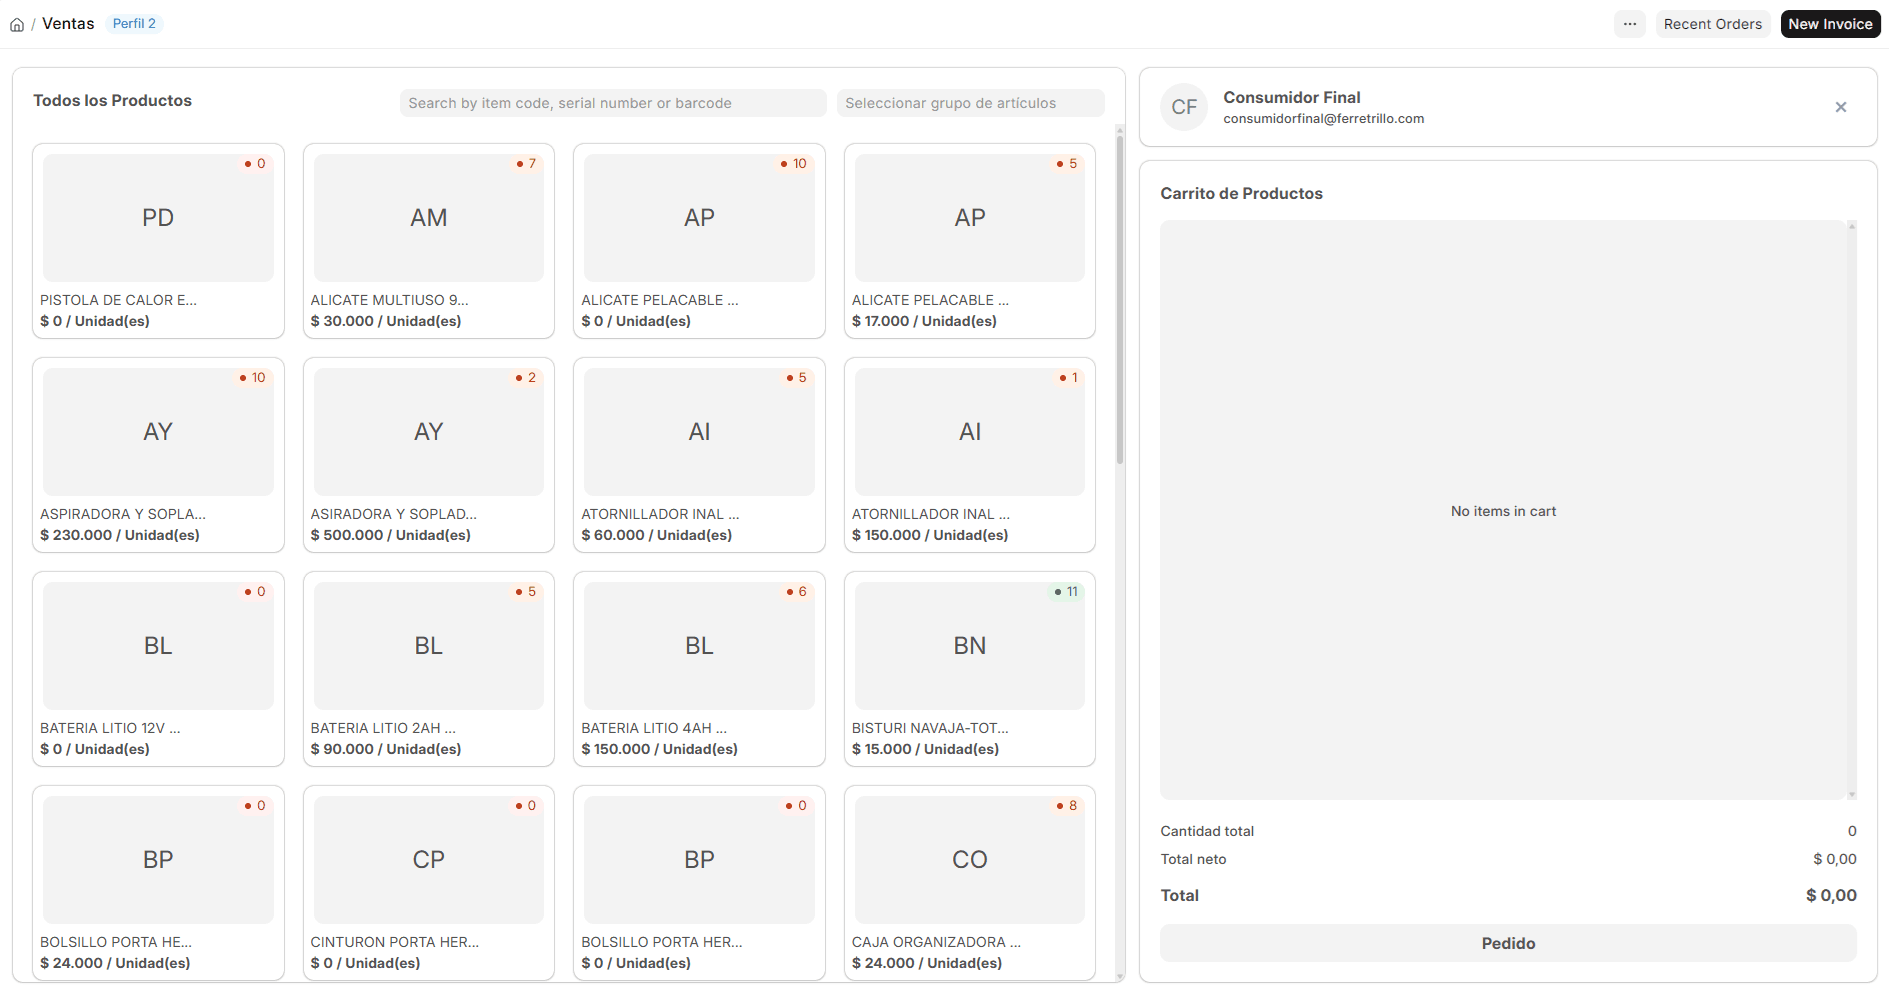
Task: Click stock badge 6 on BATERIA LITIO 4AH
Action: click(x=796, y=592)
